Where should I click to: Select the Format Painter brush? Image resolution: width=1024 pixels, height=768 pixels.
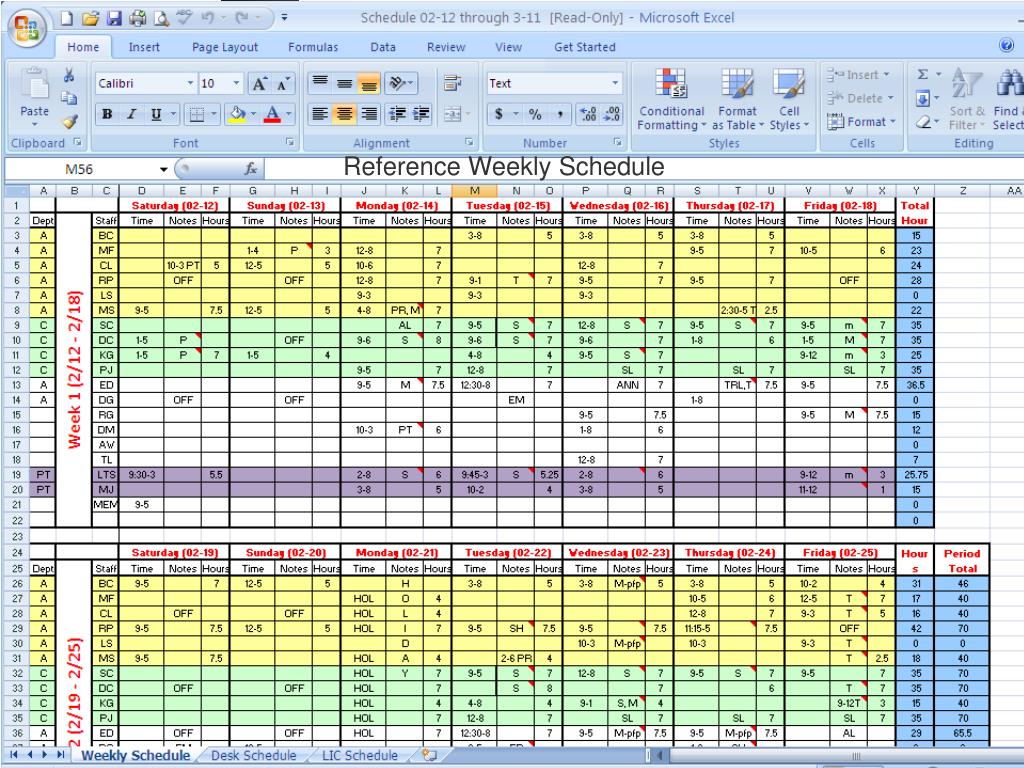click(x=69, y=121)
